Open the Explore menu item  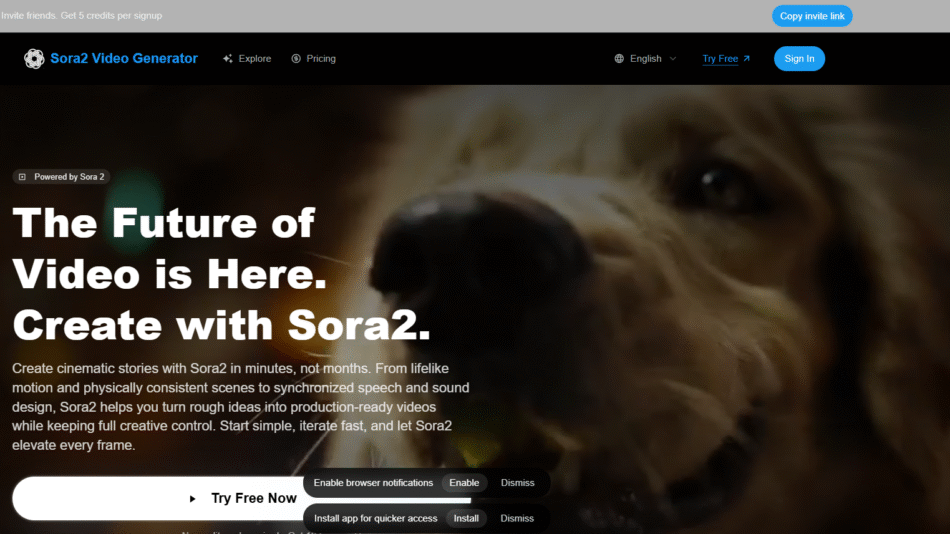[247, 59]
